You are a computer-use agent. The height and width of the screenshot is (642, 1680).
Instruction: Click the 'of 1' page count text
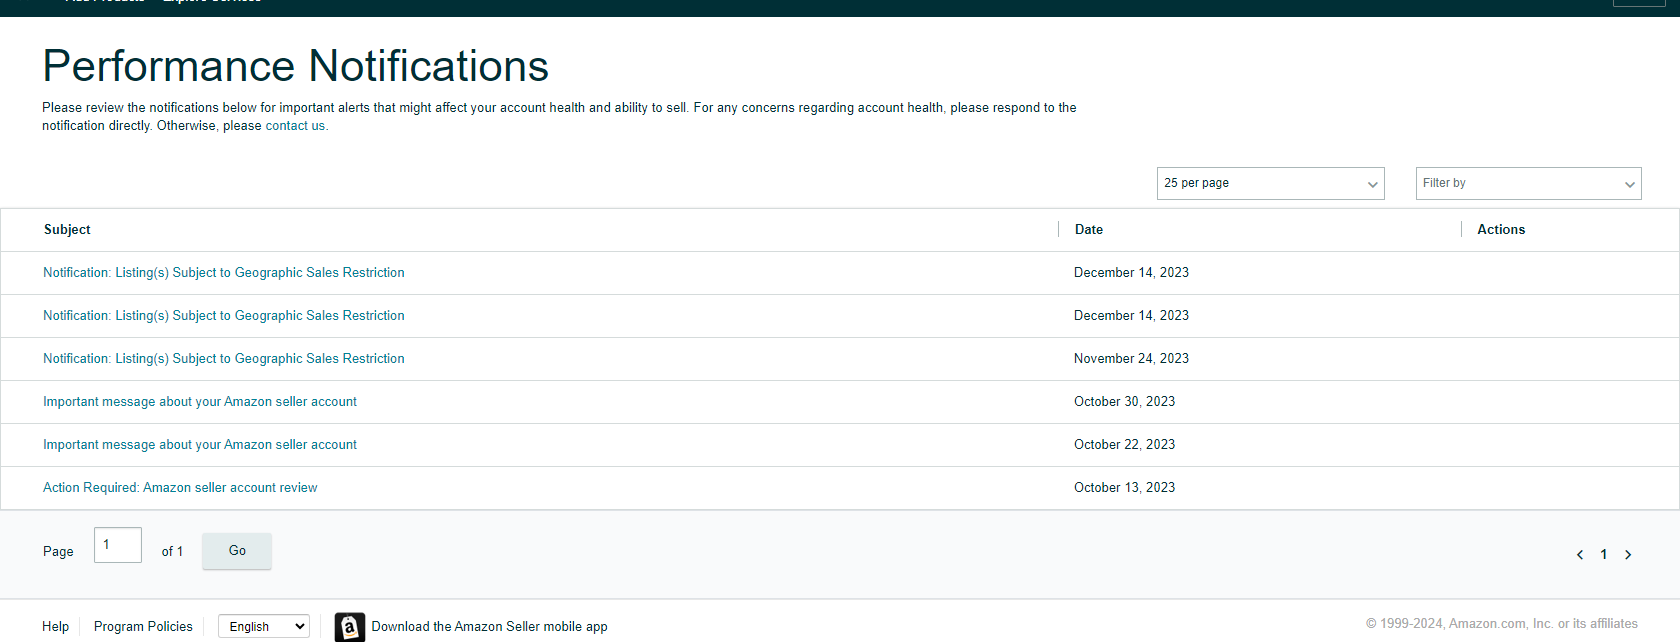coord(172,552)
